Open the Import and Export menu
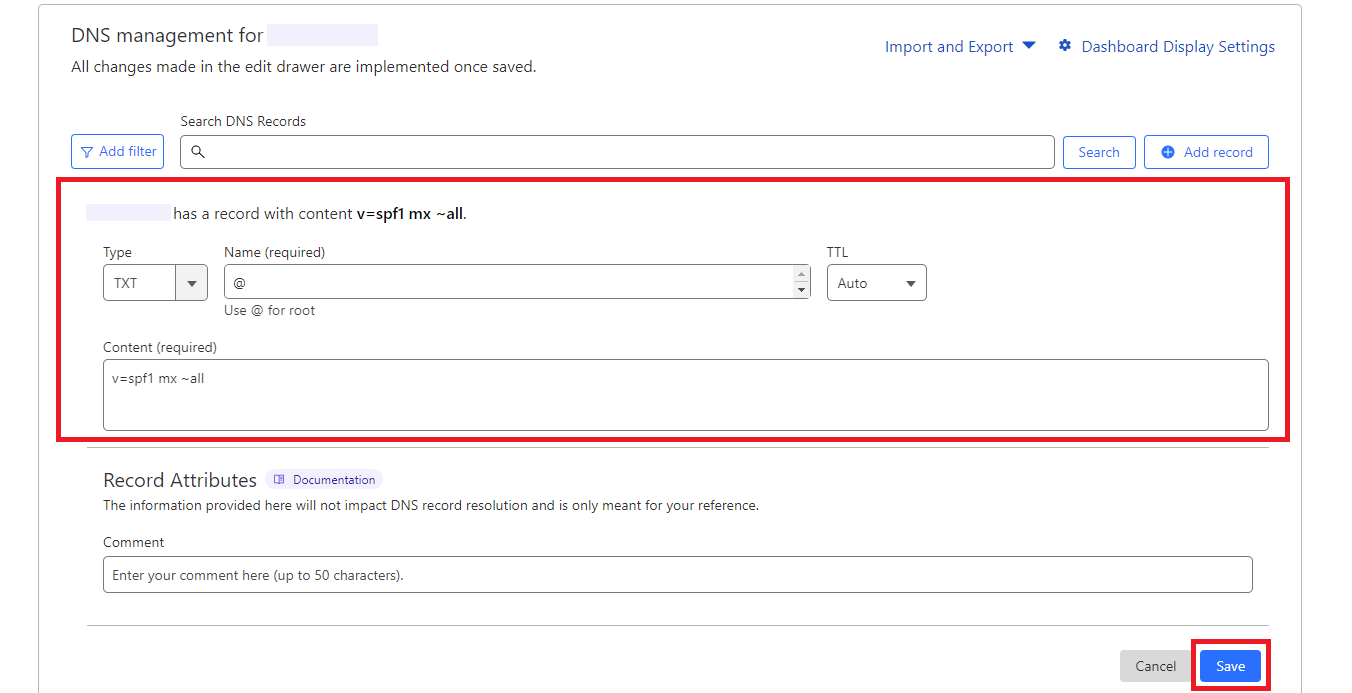Screen dimensions: 1352x693 pos(949,47)
